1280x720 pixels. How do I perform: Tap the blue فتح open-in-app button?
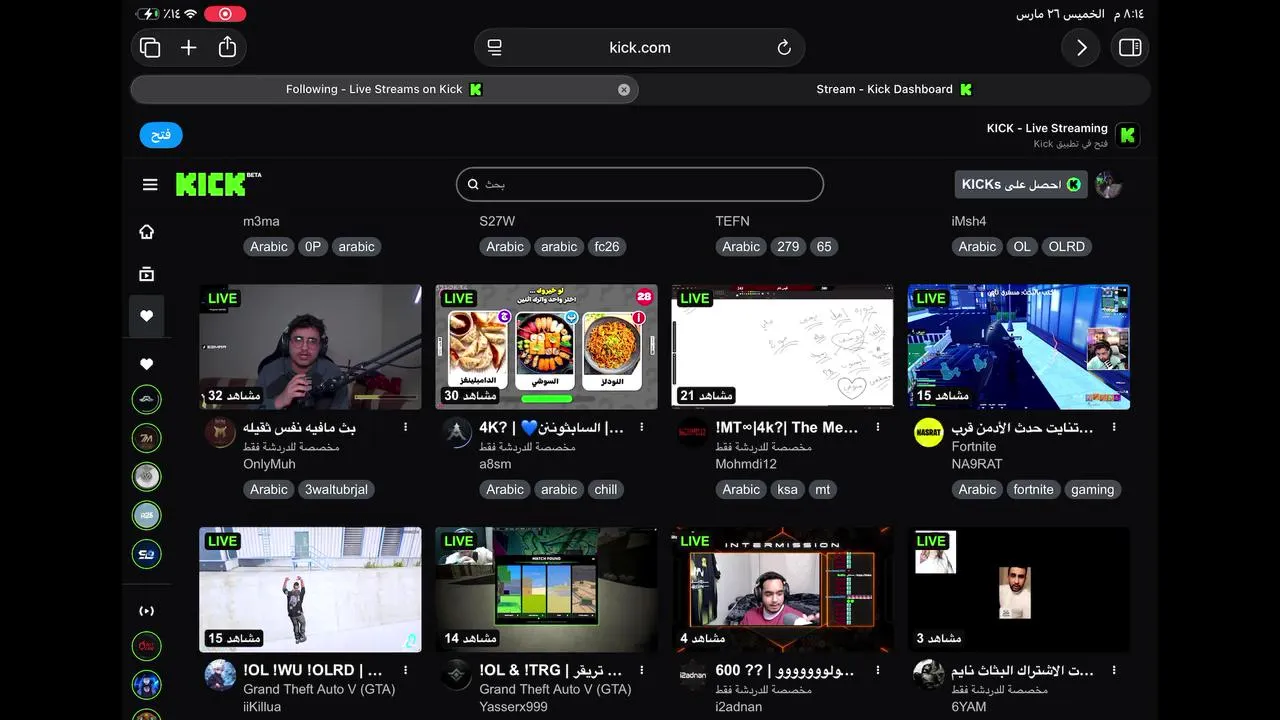(x=161, y=135)
